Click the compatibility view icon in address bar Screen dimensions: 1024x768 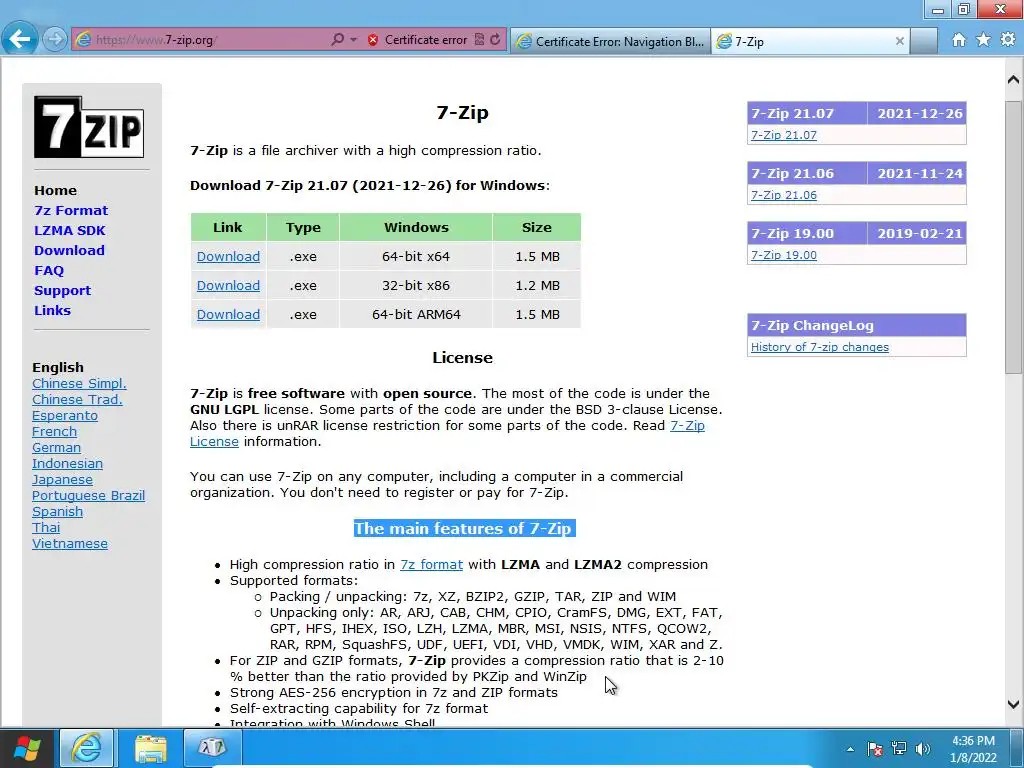tap(479, 39)
